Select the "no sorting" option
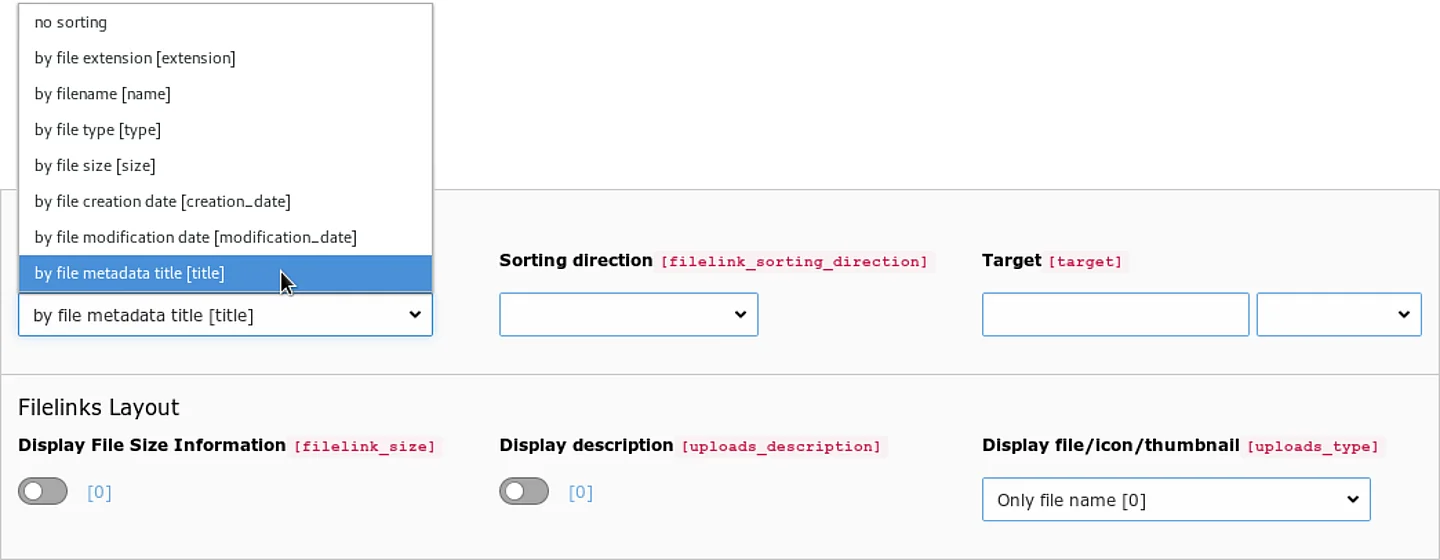The height and width of the screenshot is (560, 1440). point(71,22)
